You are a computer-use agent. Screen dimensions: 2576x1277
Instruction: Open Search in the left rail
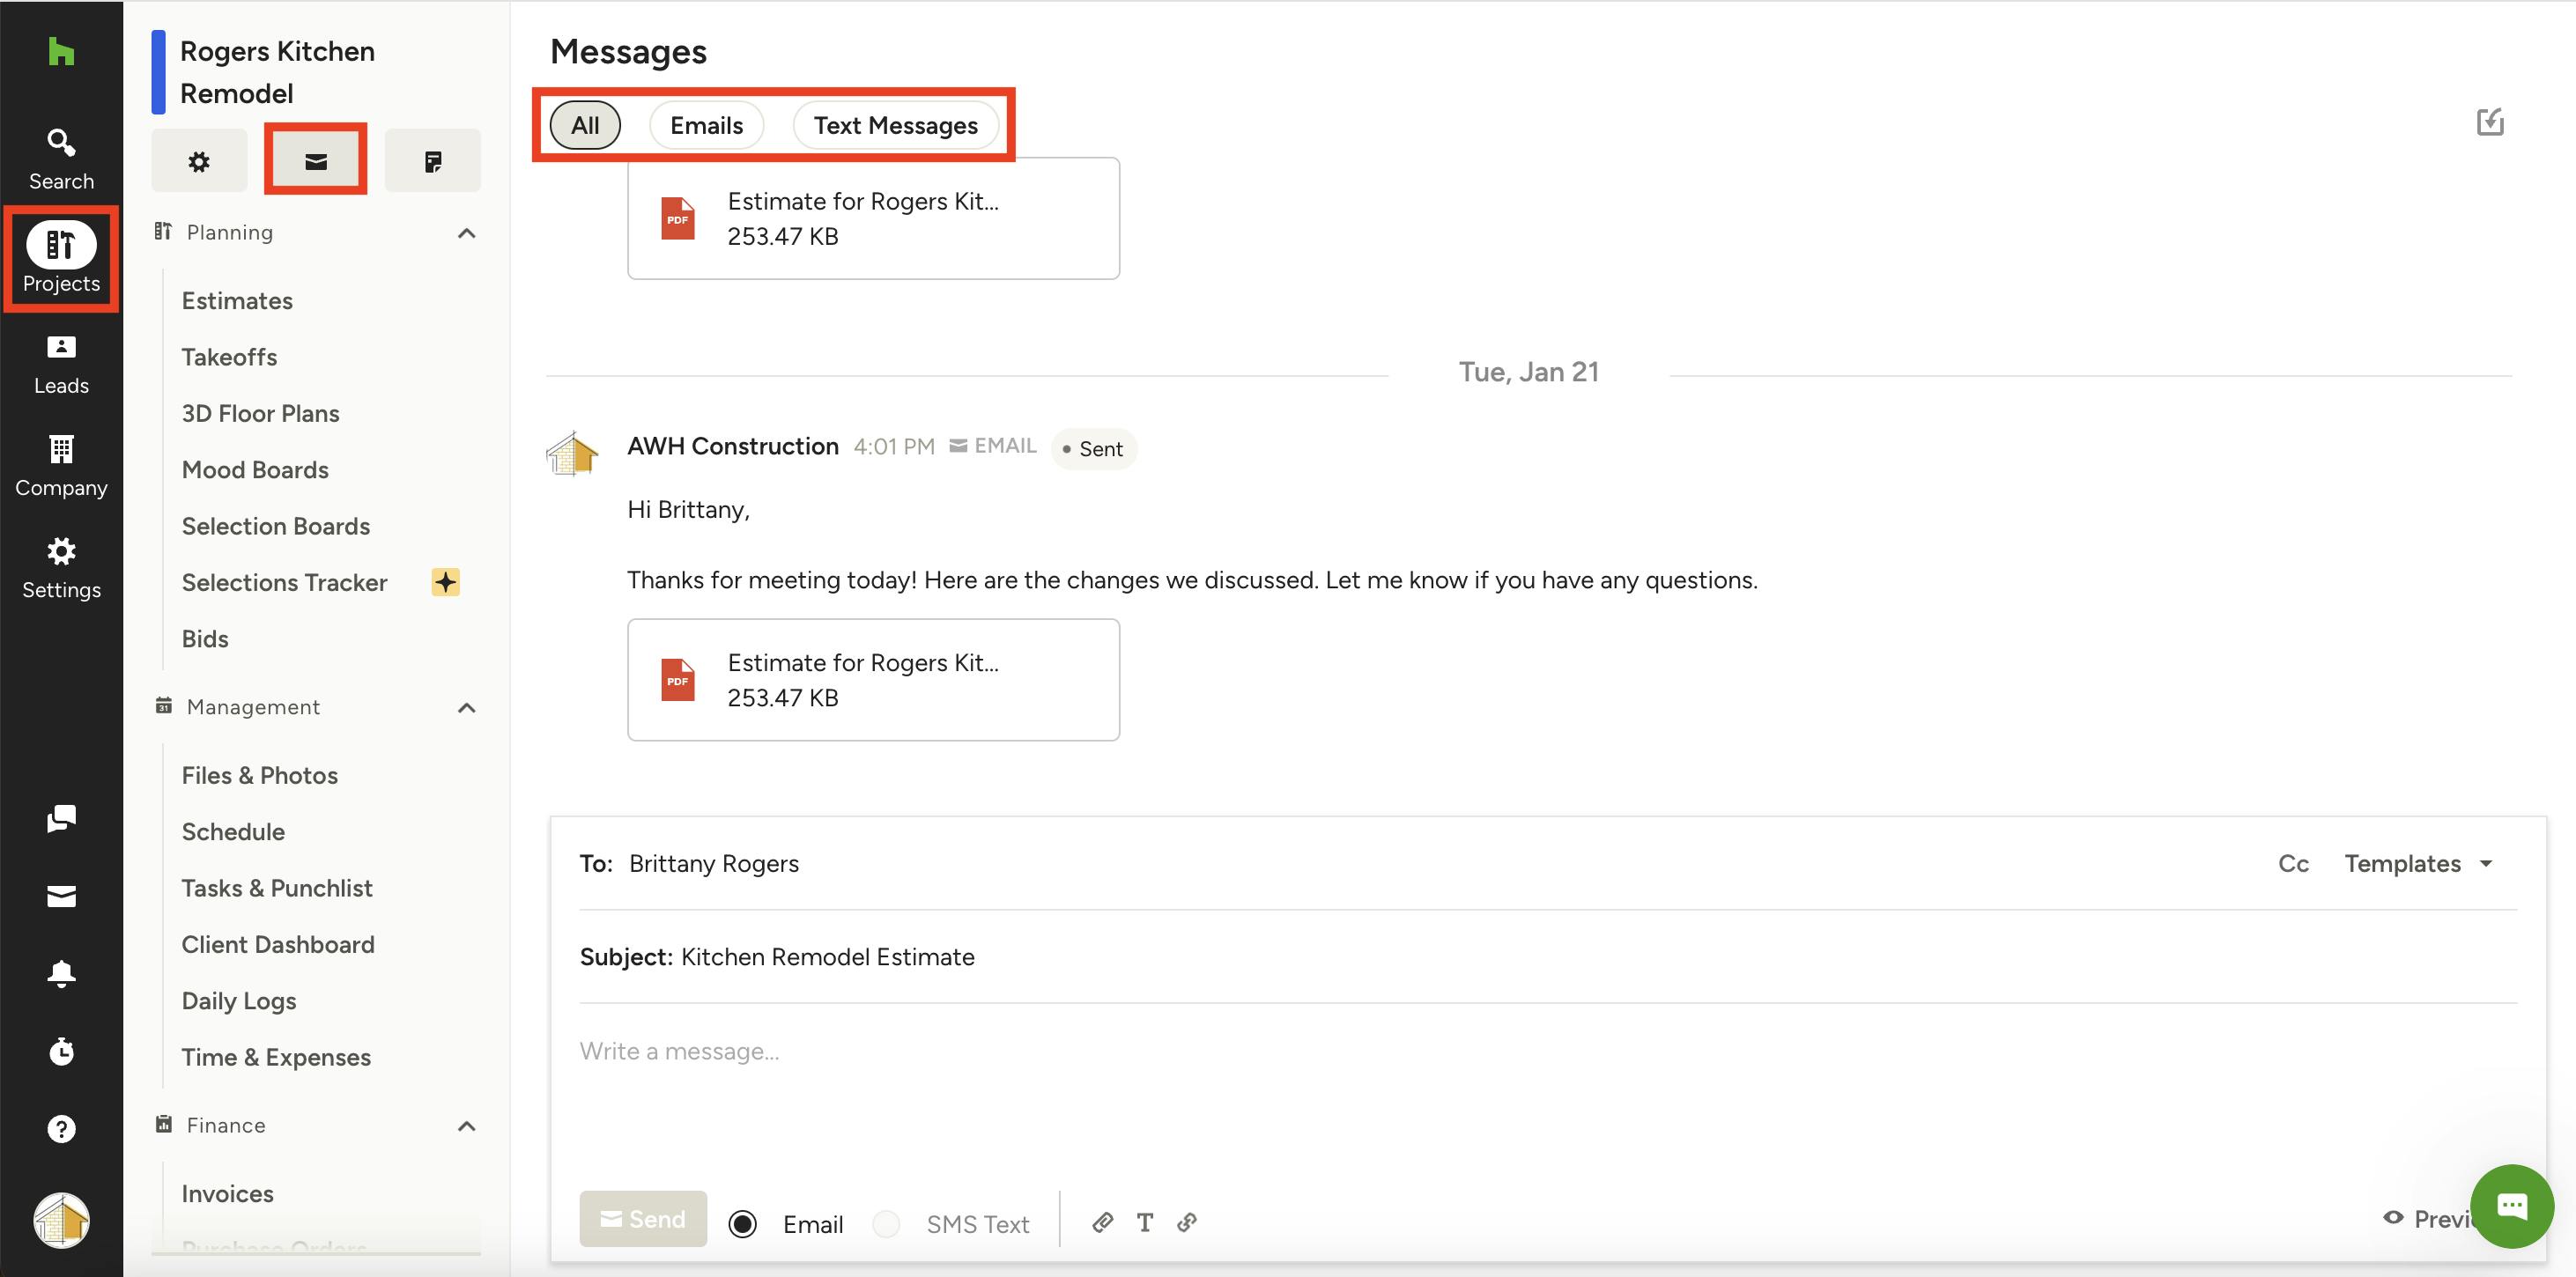coord(61,159)
